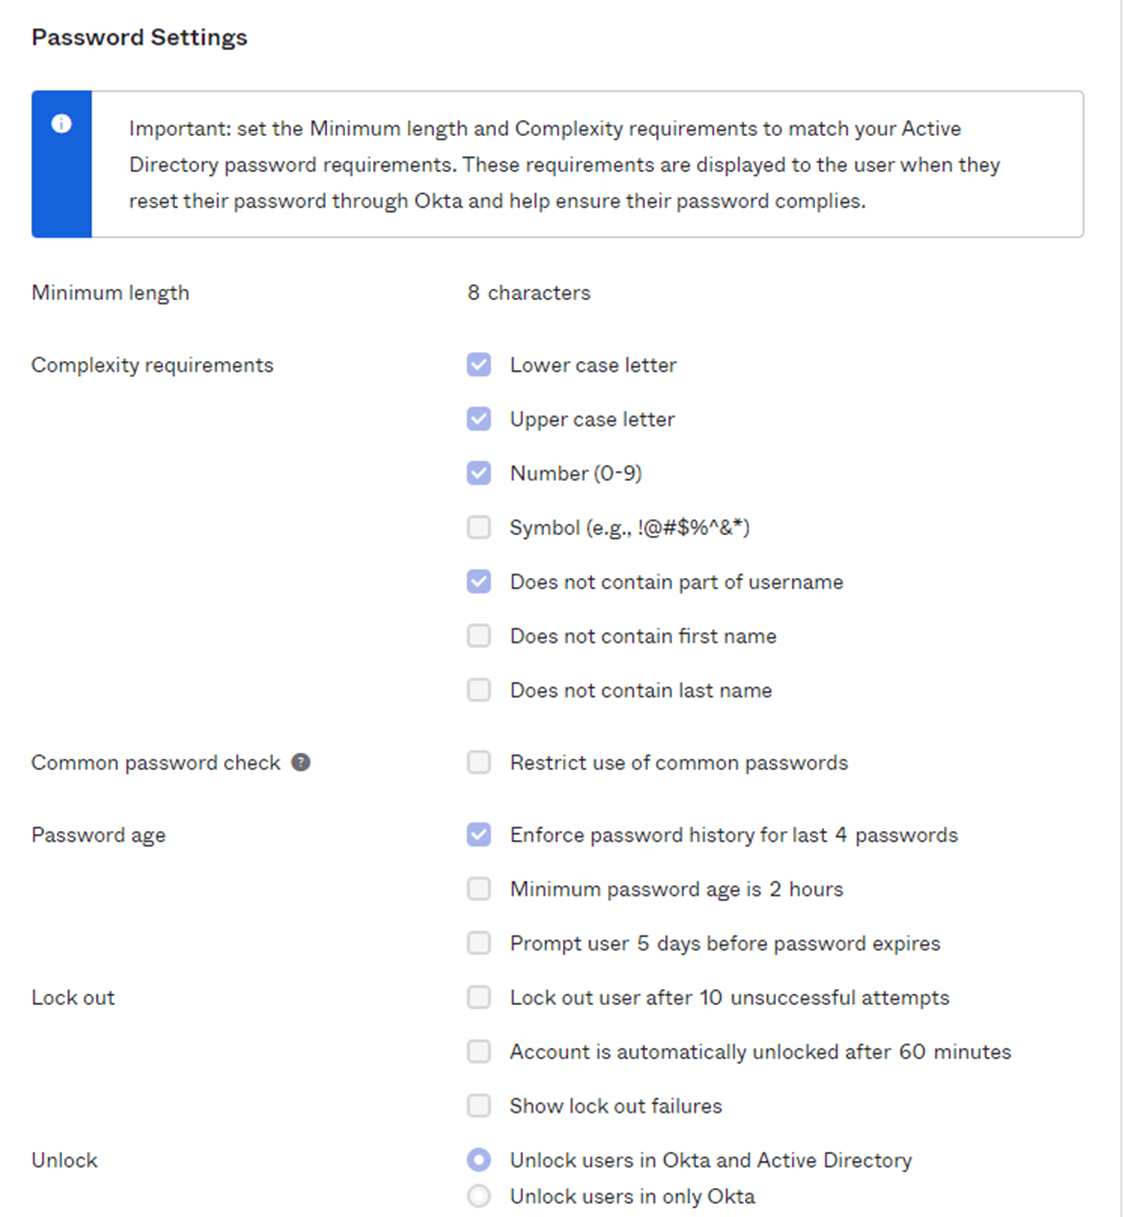Toggle Does not contain part of username
1125x1217 pixels.
pos(479,581)
